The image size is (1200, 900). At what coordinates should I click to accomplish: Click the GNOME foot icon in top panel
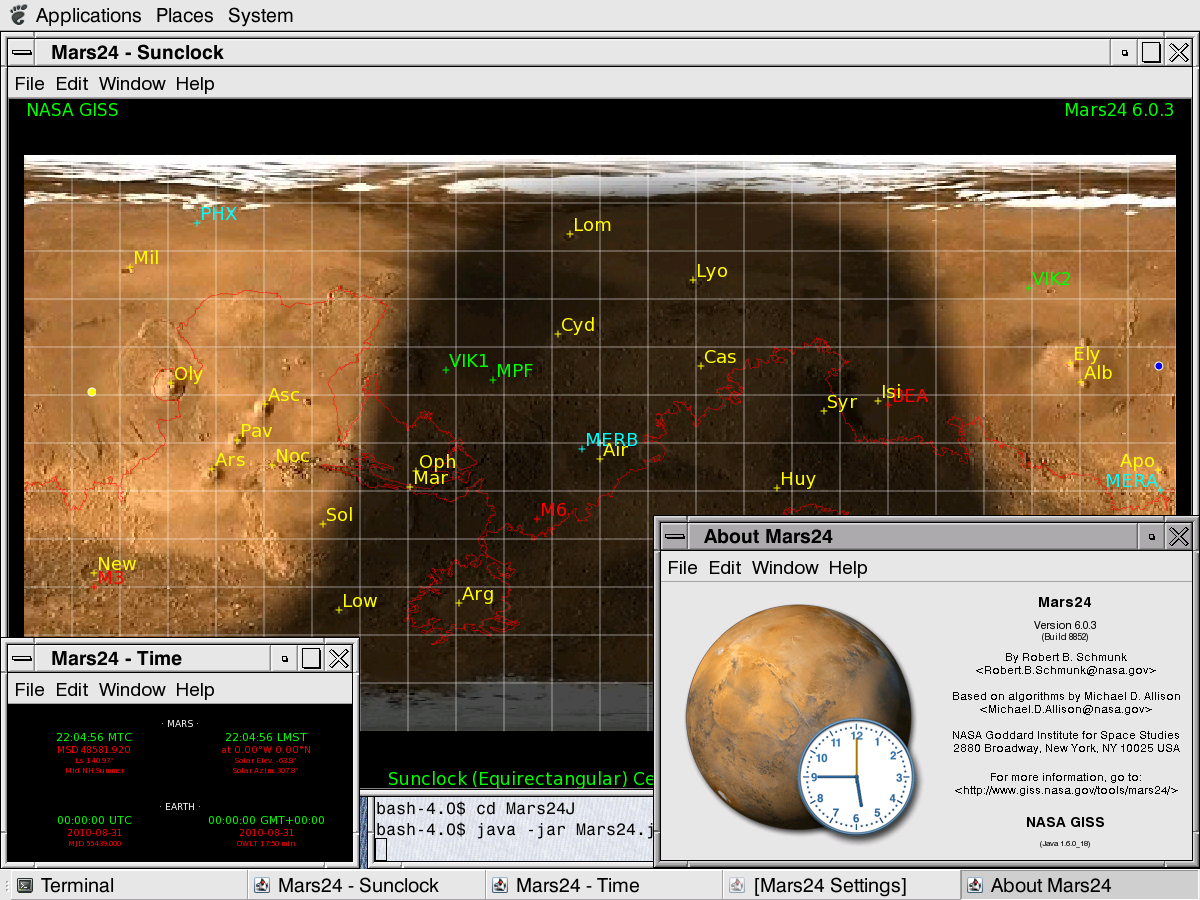[x=17, y=15]
